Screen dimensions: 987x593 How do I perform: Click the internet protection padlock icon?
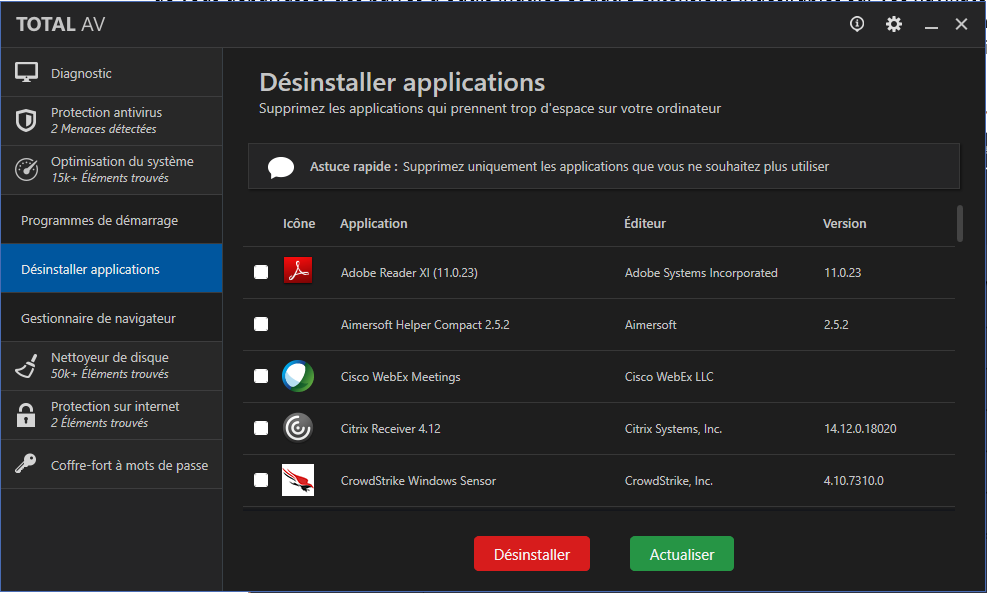tap(26, 414)
